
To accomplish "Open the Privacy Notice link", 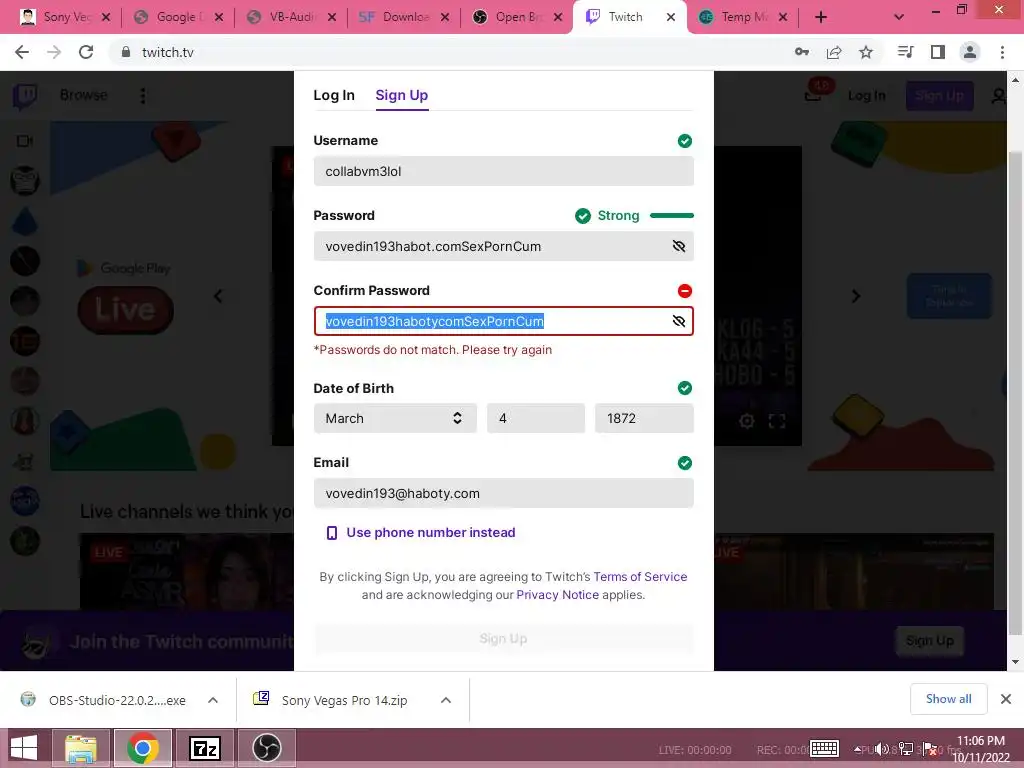I will [557, 595].
